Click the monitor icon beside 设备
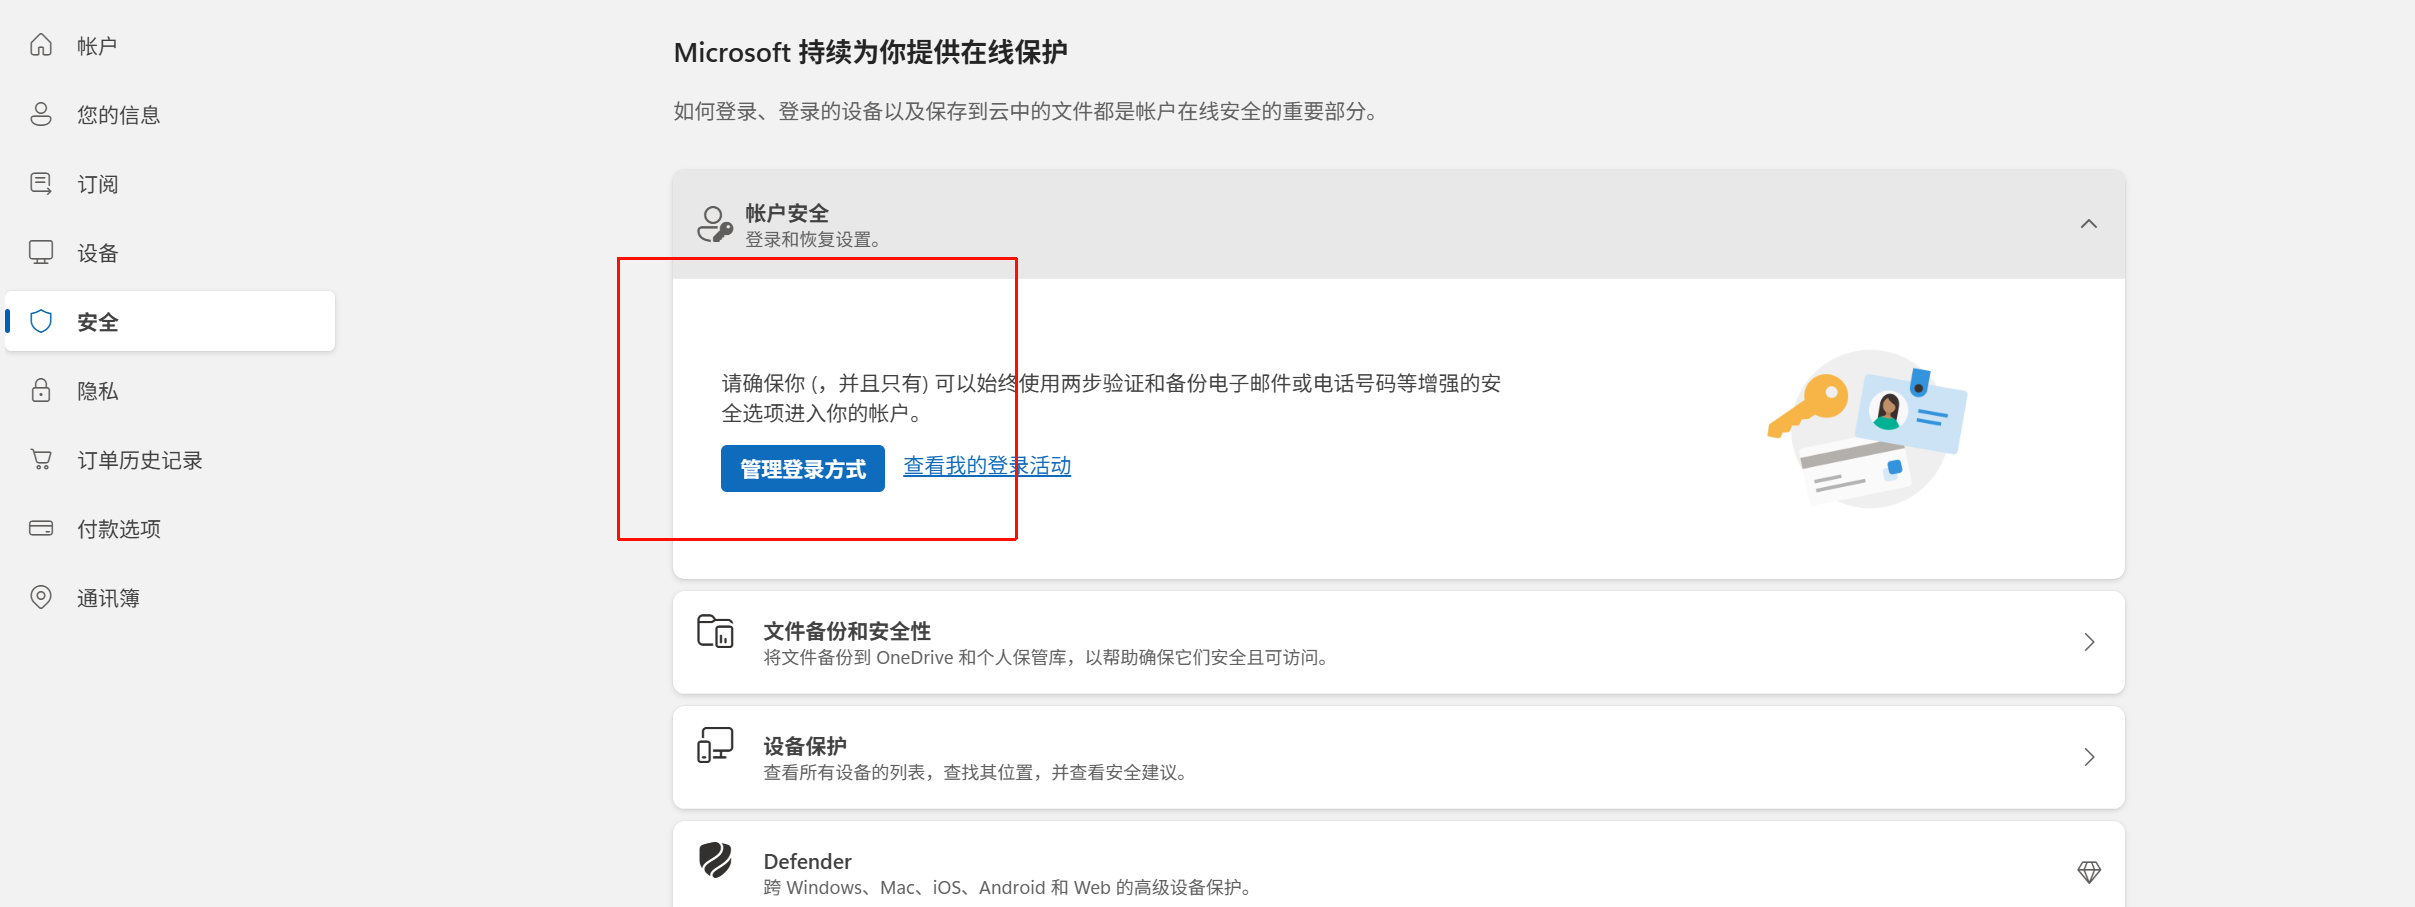The image size is (2415, 907). (x=41, y=252)
